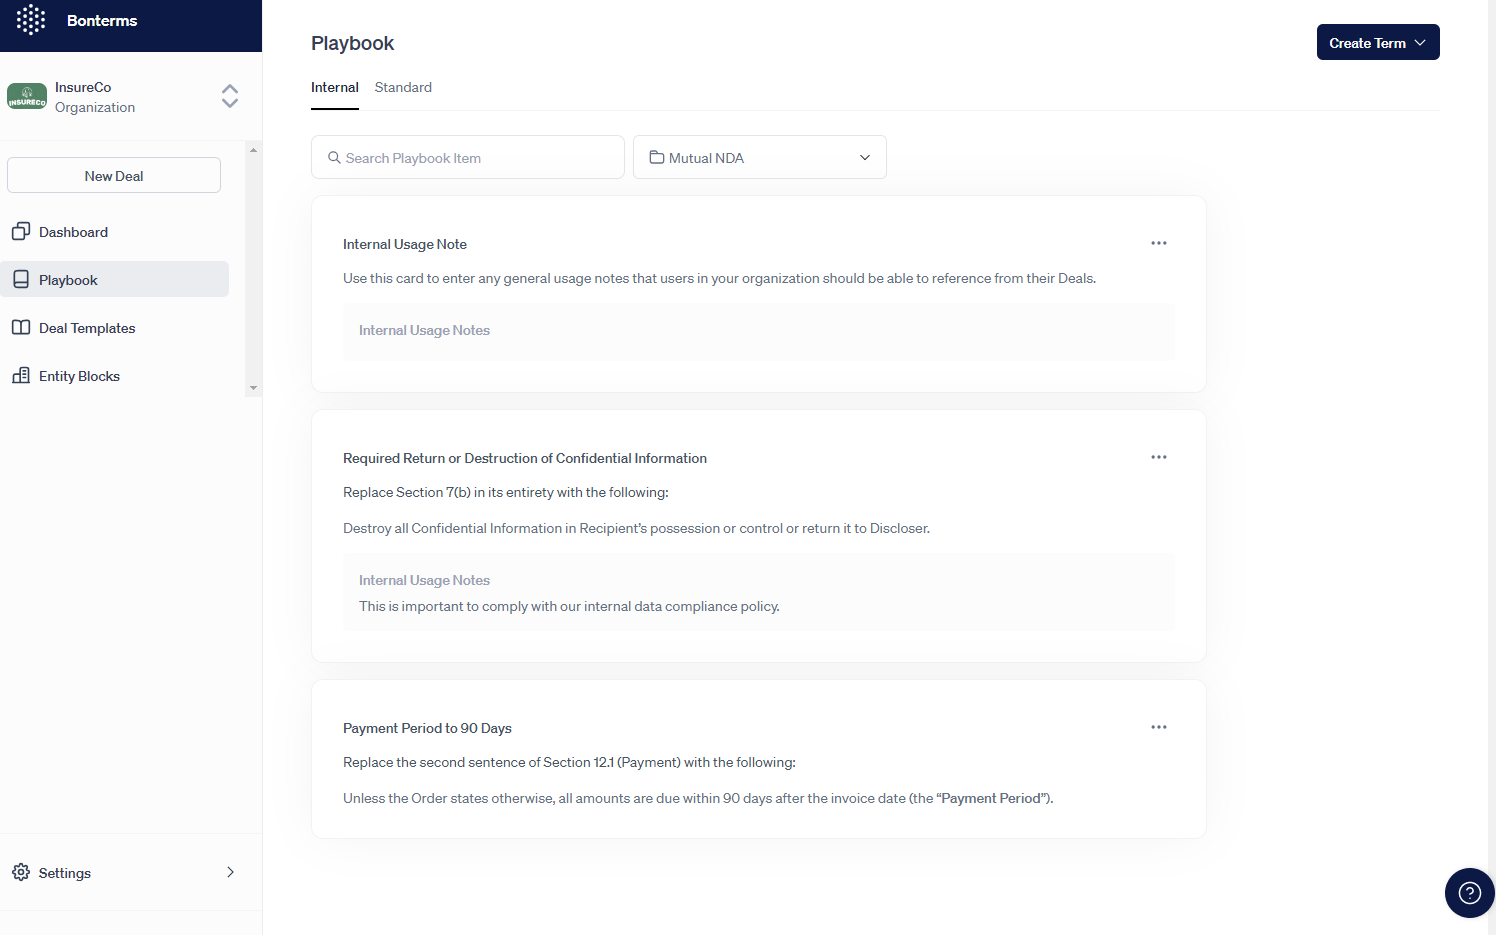Open the help question mark button
The height and width of the screenshot is (935, 1496).
coord(1469,892)
